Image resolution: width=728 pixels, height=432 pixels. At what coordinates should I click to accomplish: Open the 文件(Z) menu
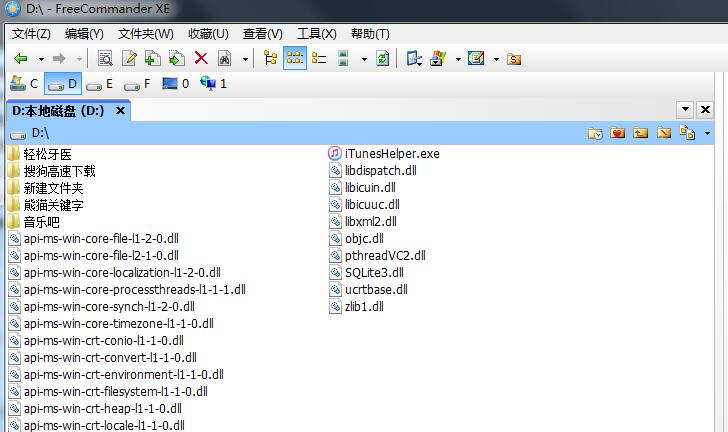pyautogui.click(x=31, y=34)
